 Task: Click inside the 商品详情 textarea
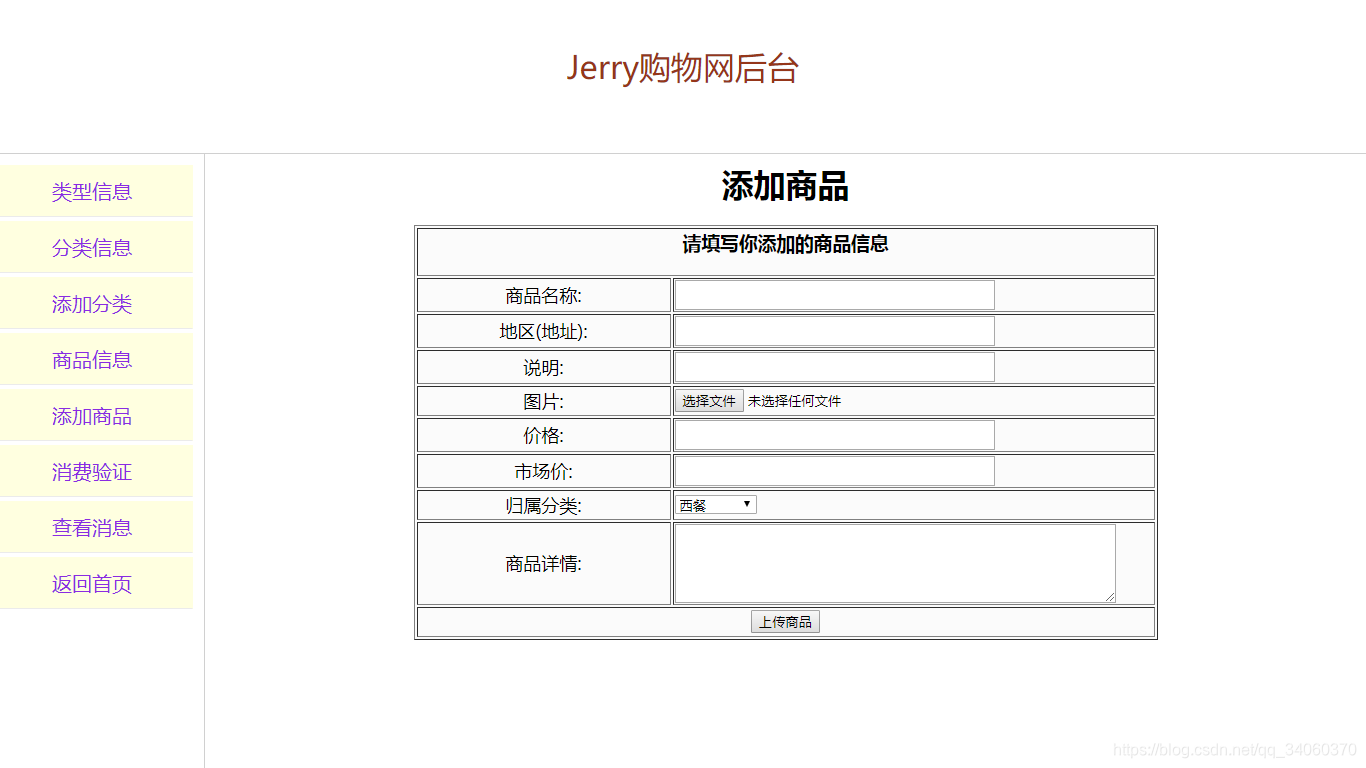(895, 563)
